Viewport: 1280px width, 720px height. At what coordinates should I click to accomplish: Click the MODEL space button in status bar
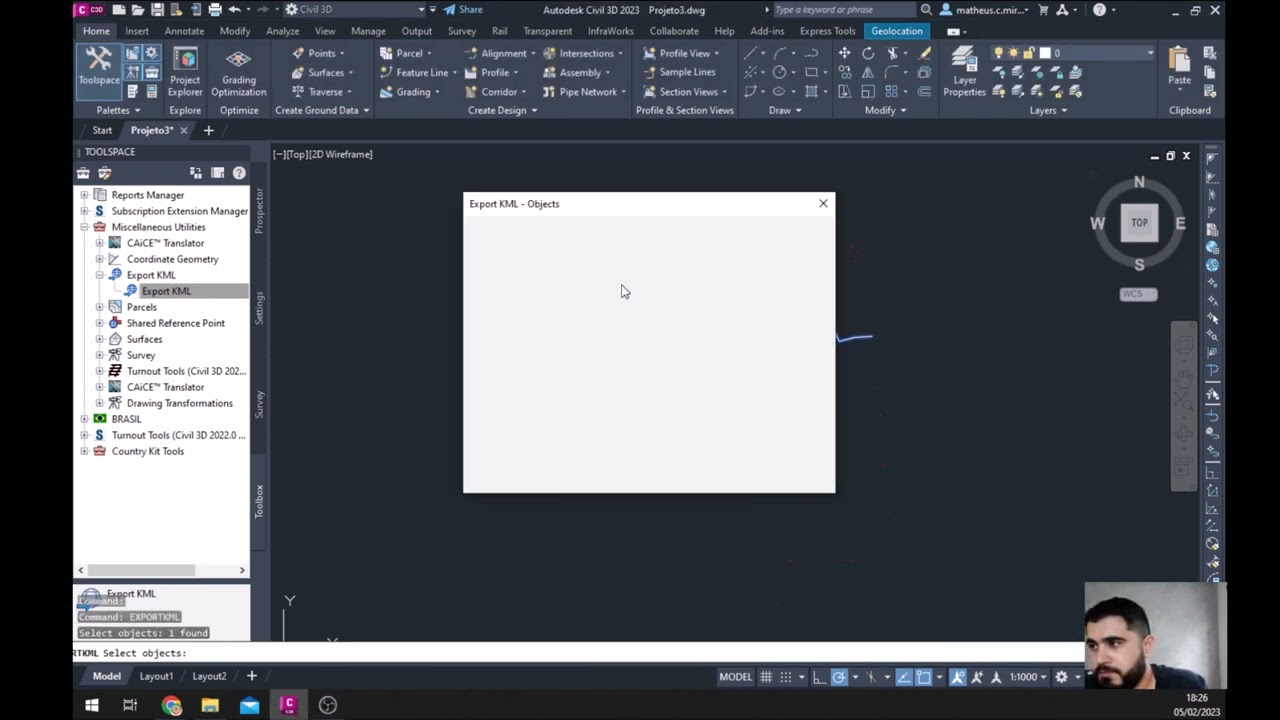point(735,677)
